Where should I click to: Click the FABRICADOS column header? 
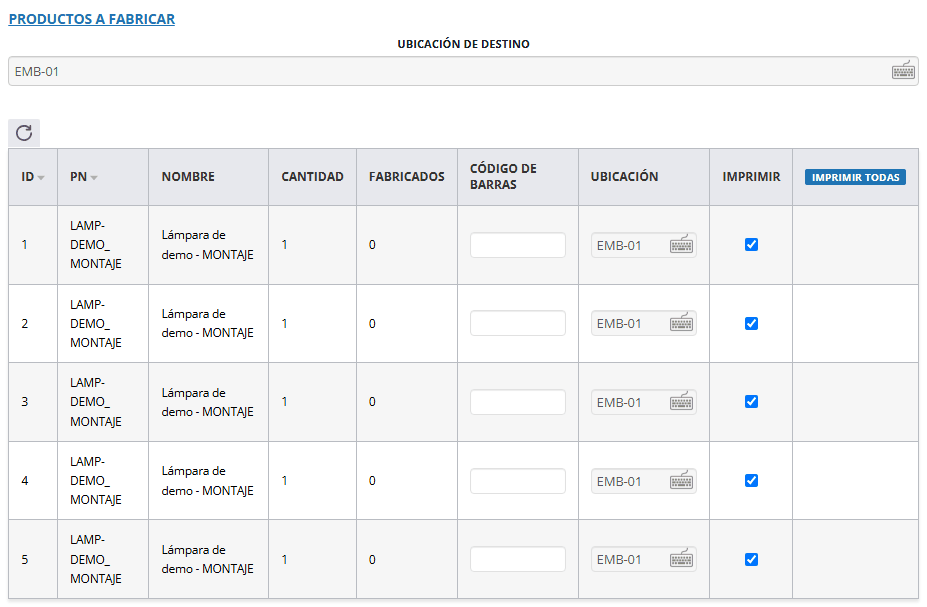407,177
